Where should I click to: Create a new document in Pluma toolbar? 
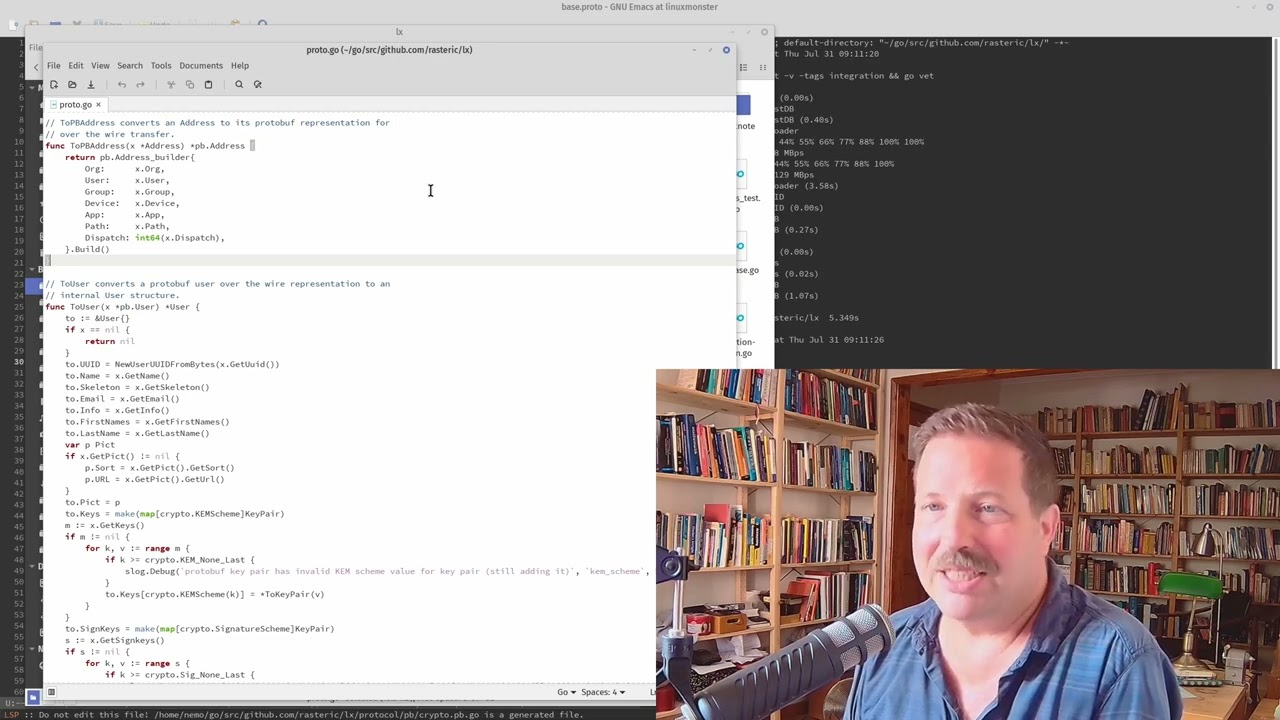(x=54, y=85)
